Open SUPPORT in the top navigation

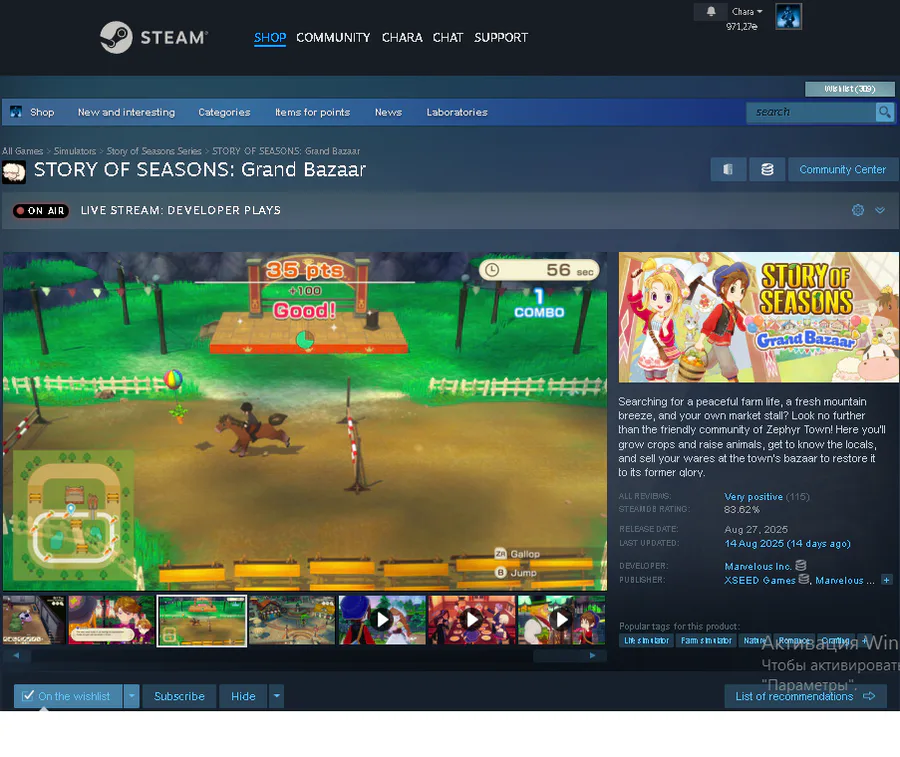[501, 38]
